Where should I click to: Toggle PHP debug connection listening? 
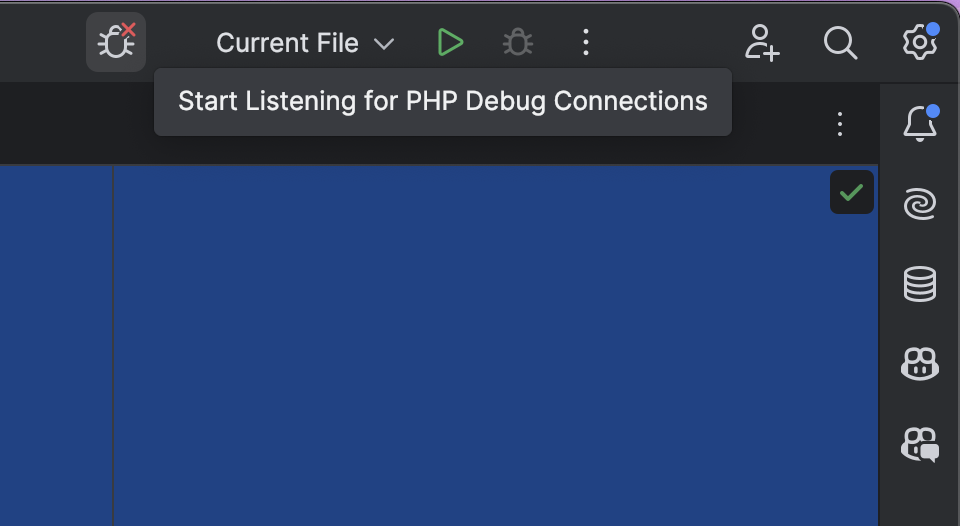116,42
